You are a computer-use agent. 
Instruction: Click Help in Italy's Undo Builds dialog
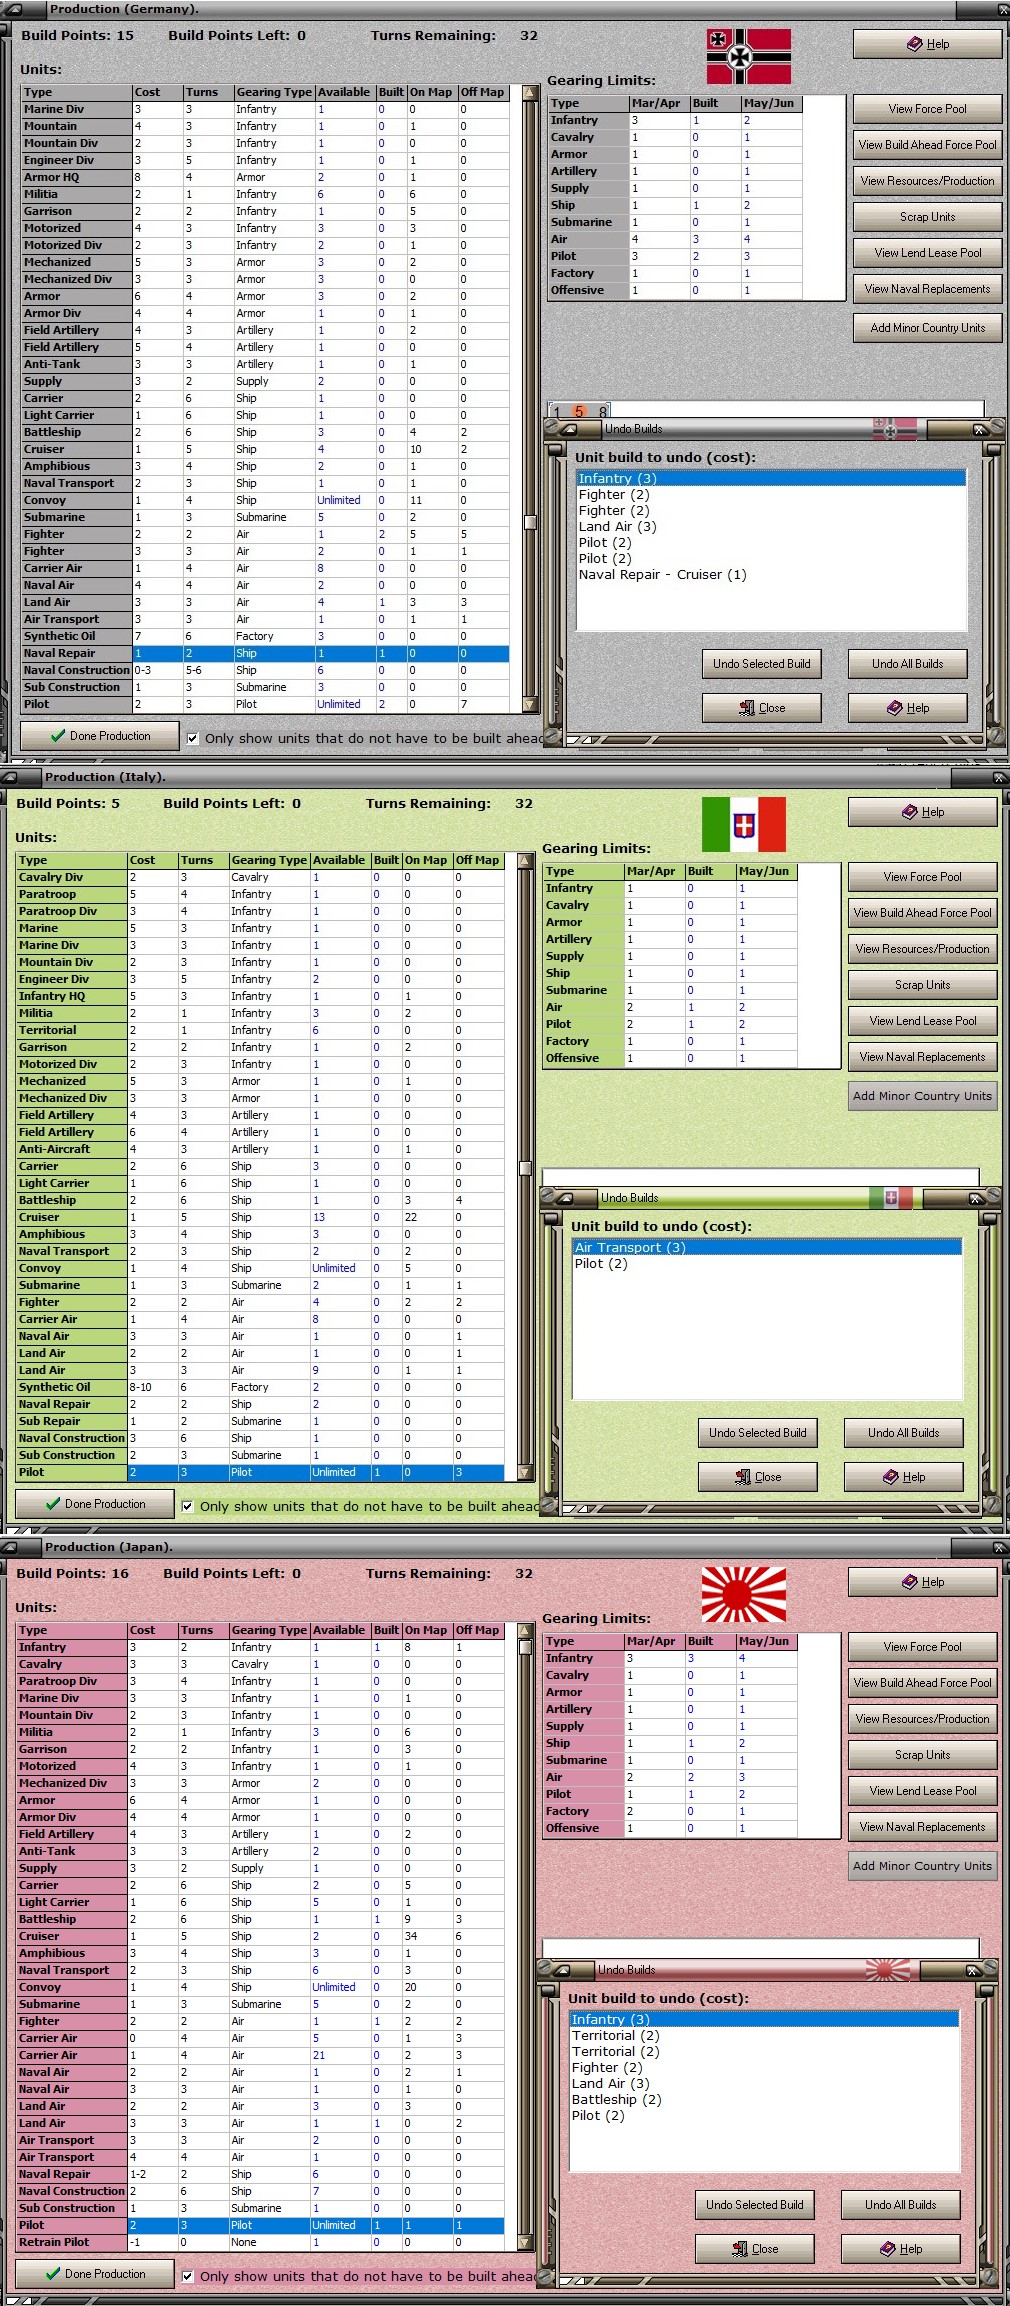click(x=903, y=1477)
